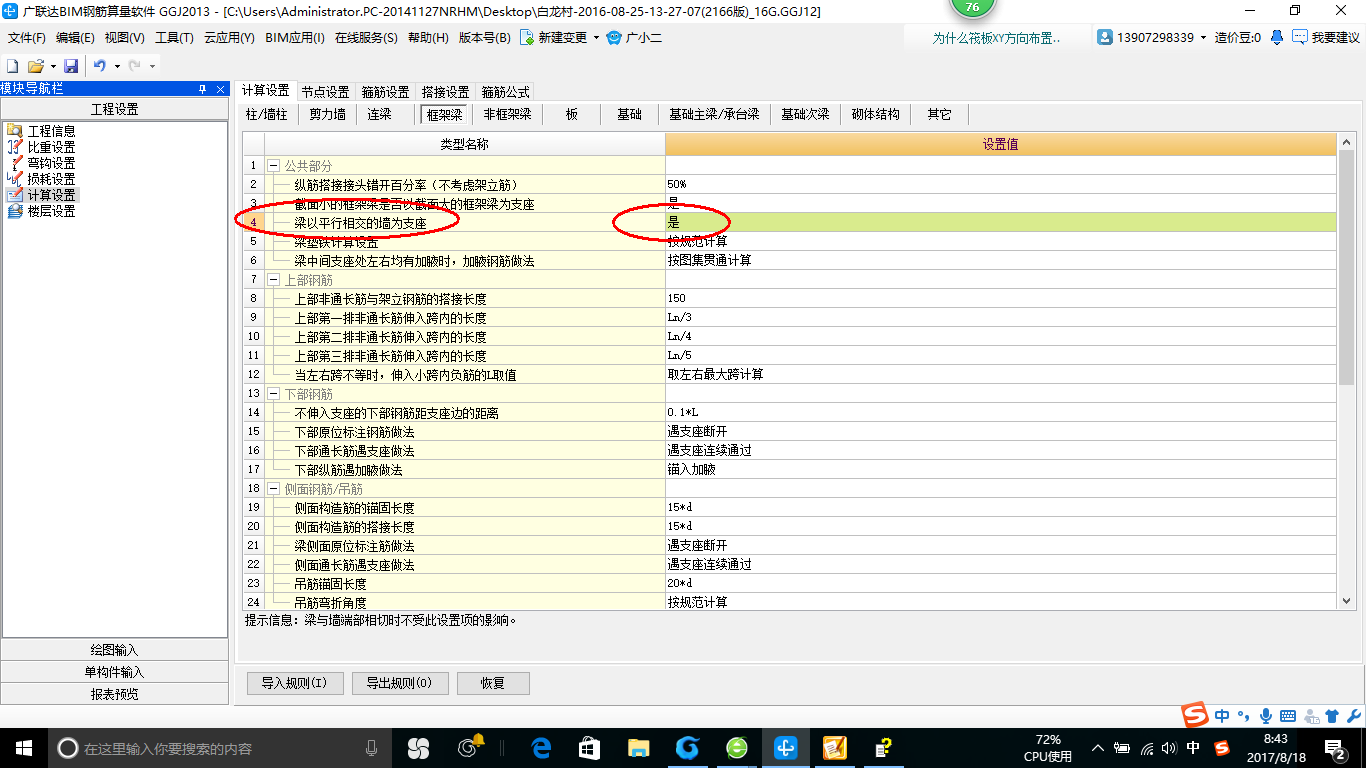Viewport: 1366px width, 768px height.
Task: Open Microsoft Edge from taskbar
Action: pos(542,748)
